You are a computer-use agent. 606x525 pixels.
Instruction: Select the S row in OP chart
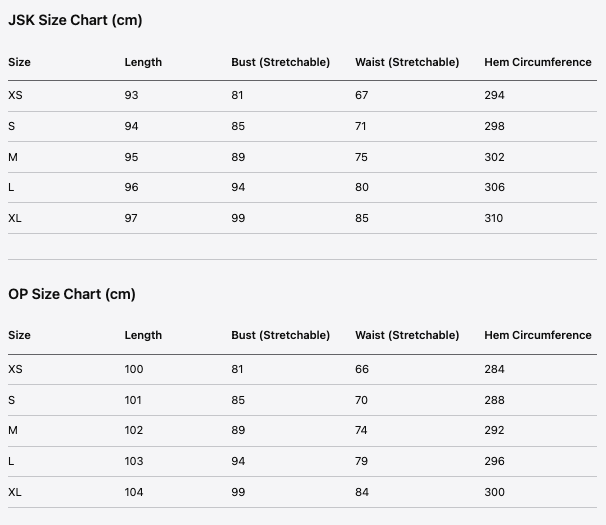click(12, 400)
